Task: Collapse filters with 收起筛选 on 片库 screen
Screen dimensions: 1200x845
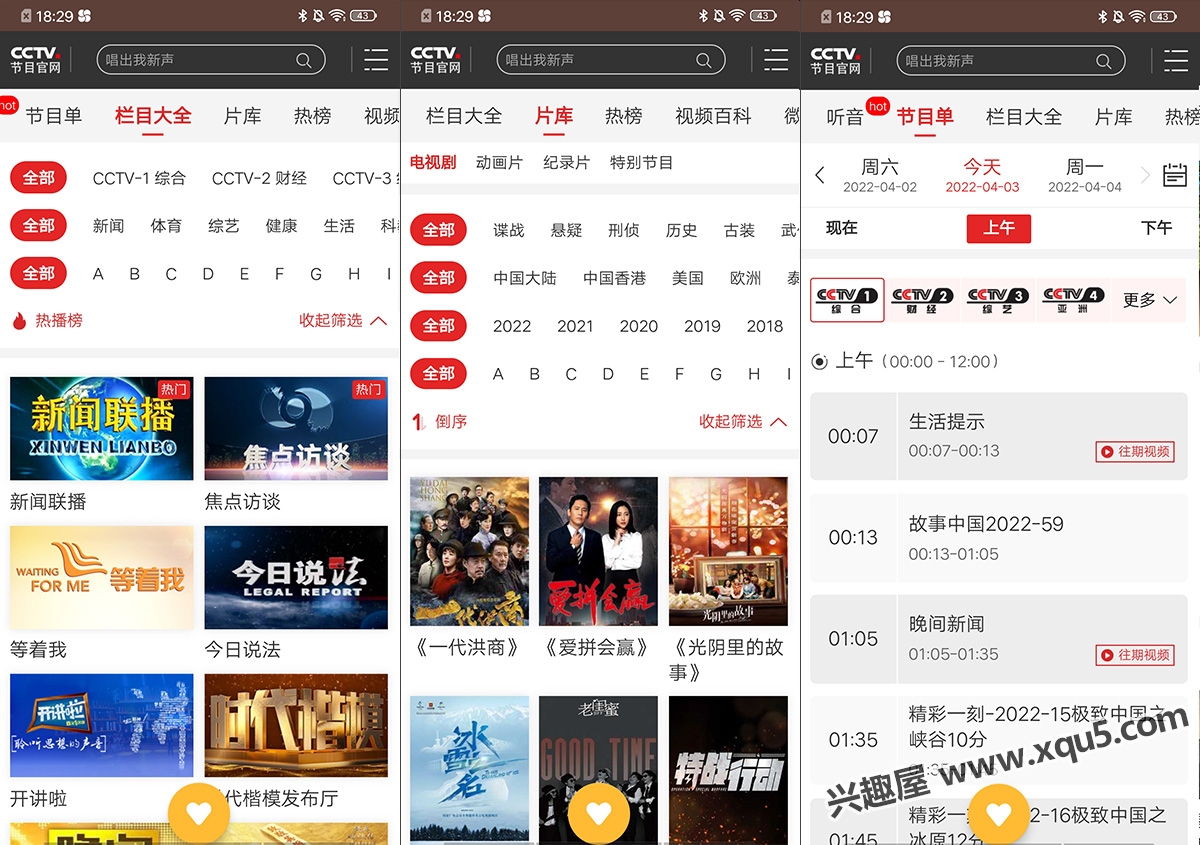Action: coord(743,422)
